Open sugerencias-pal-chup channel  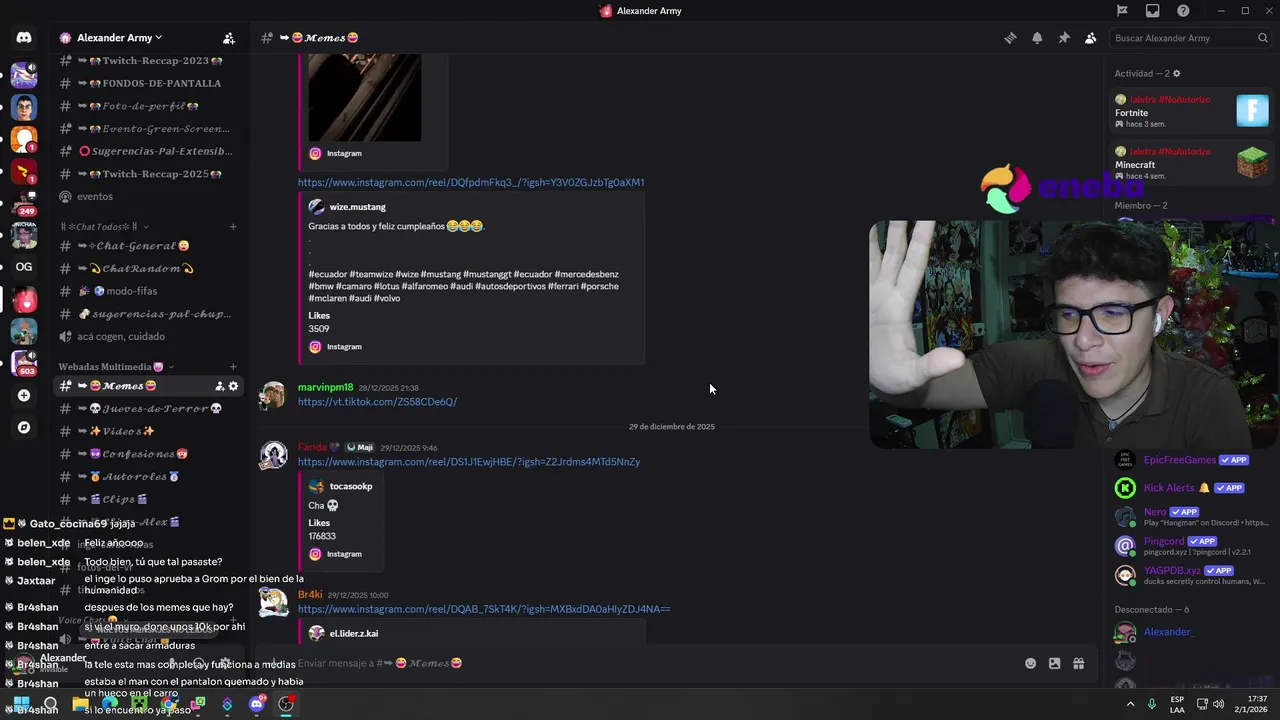pyautogui.click(x=148, y=314)
